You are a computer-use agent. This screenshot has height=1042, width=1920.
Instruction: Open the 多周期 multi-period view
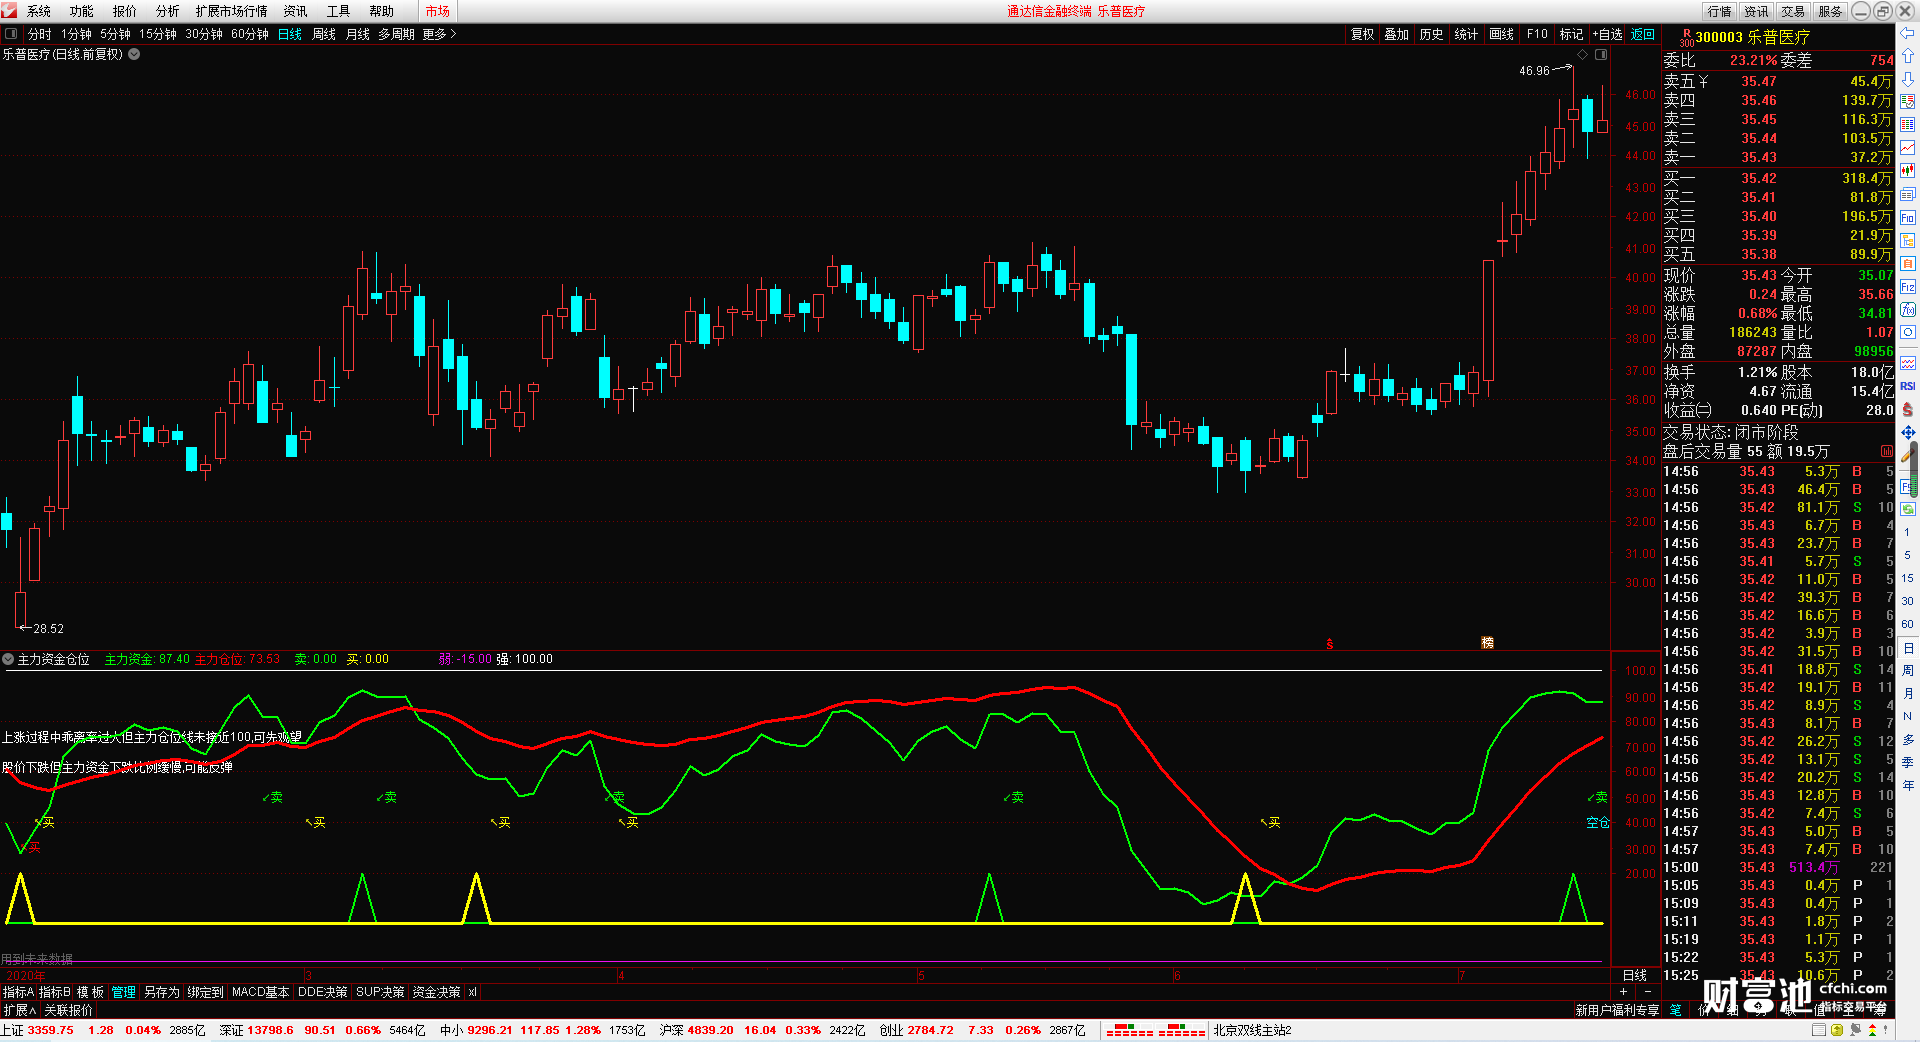pos(396,34)
